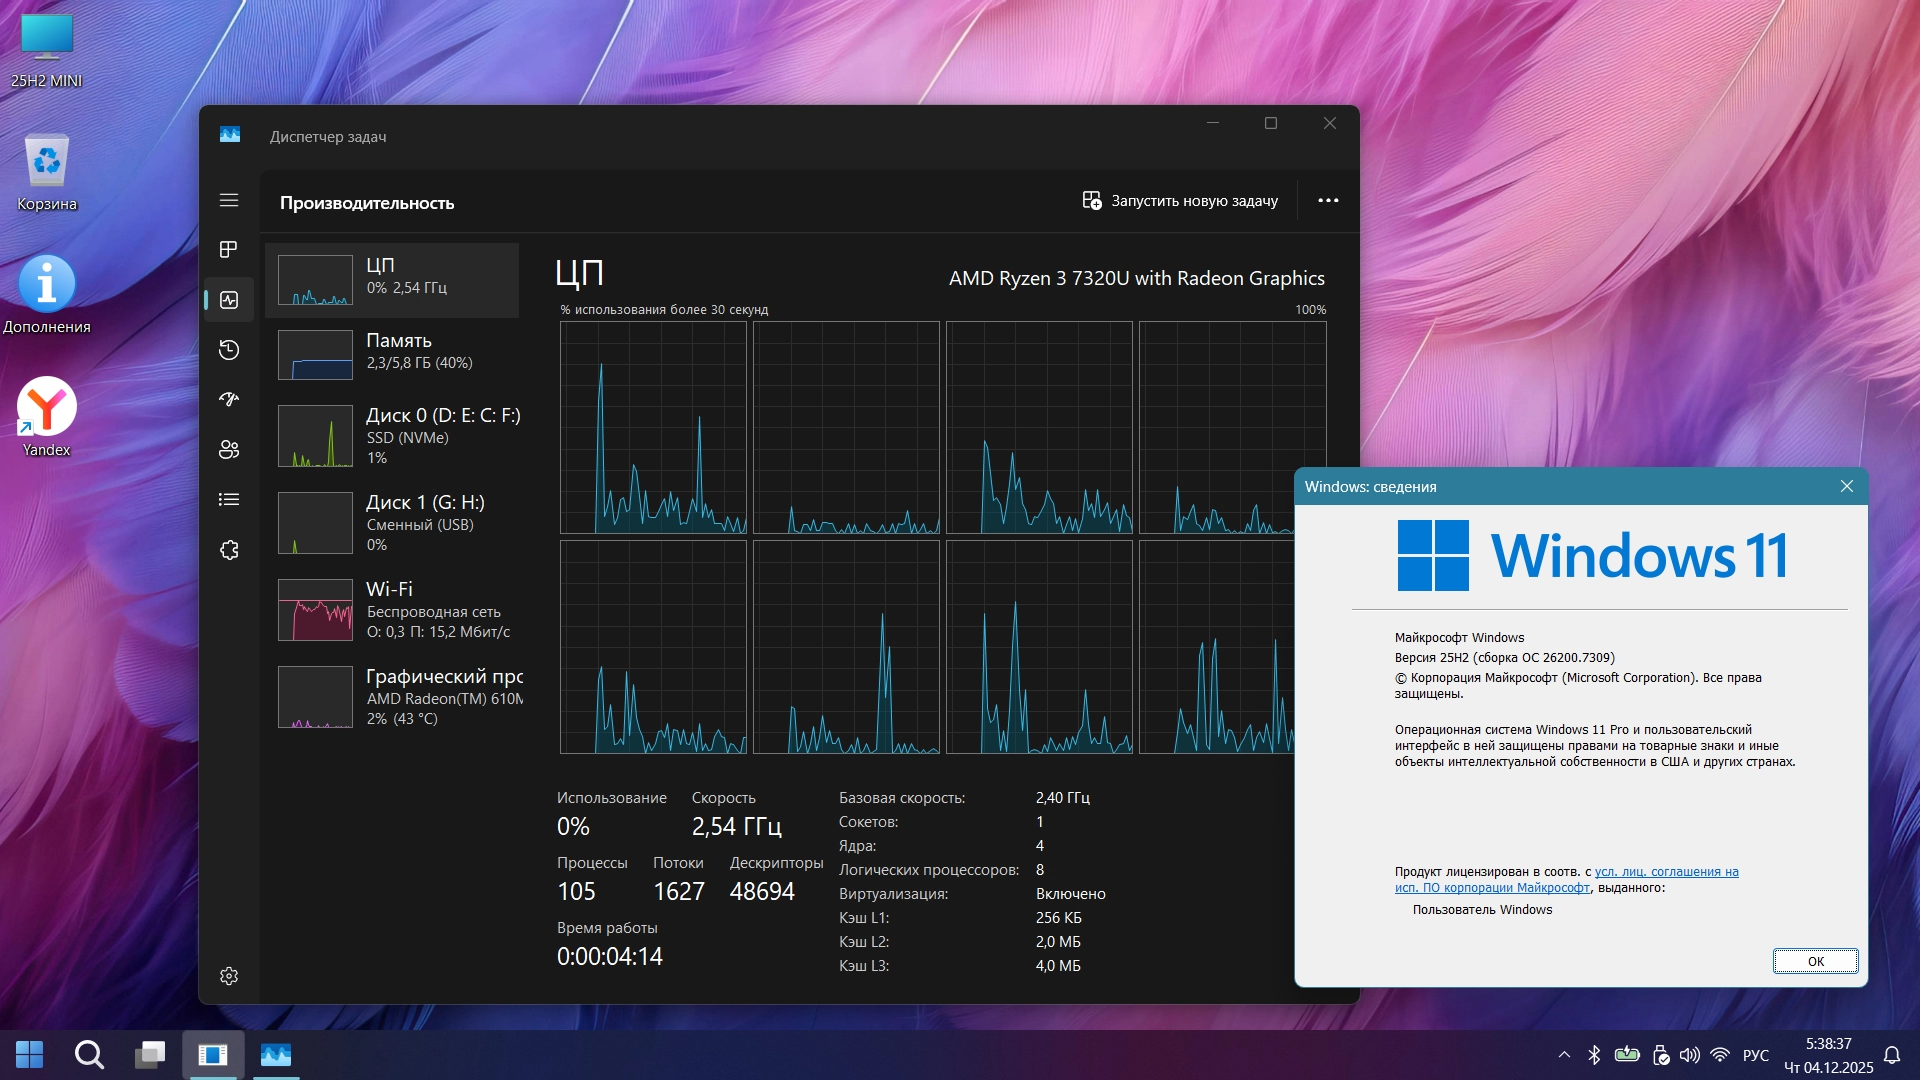1920x1080 pixels.
Task: Open Task Manager settings gear
Action: pyautogui.click(x=229, y=976)
